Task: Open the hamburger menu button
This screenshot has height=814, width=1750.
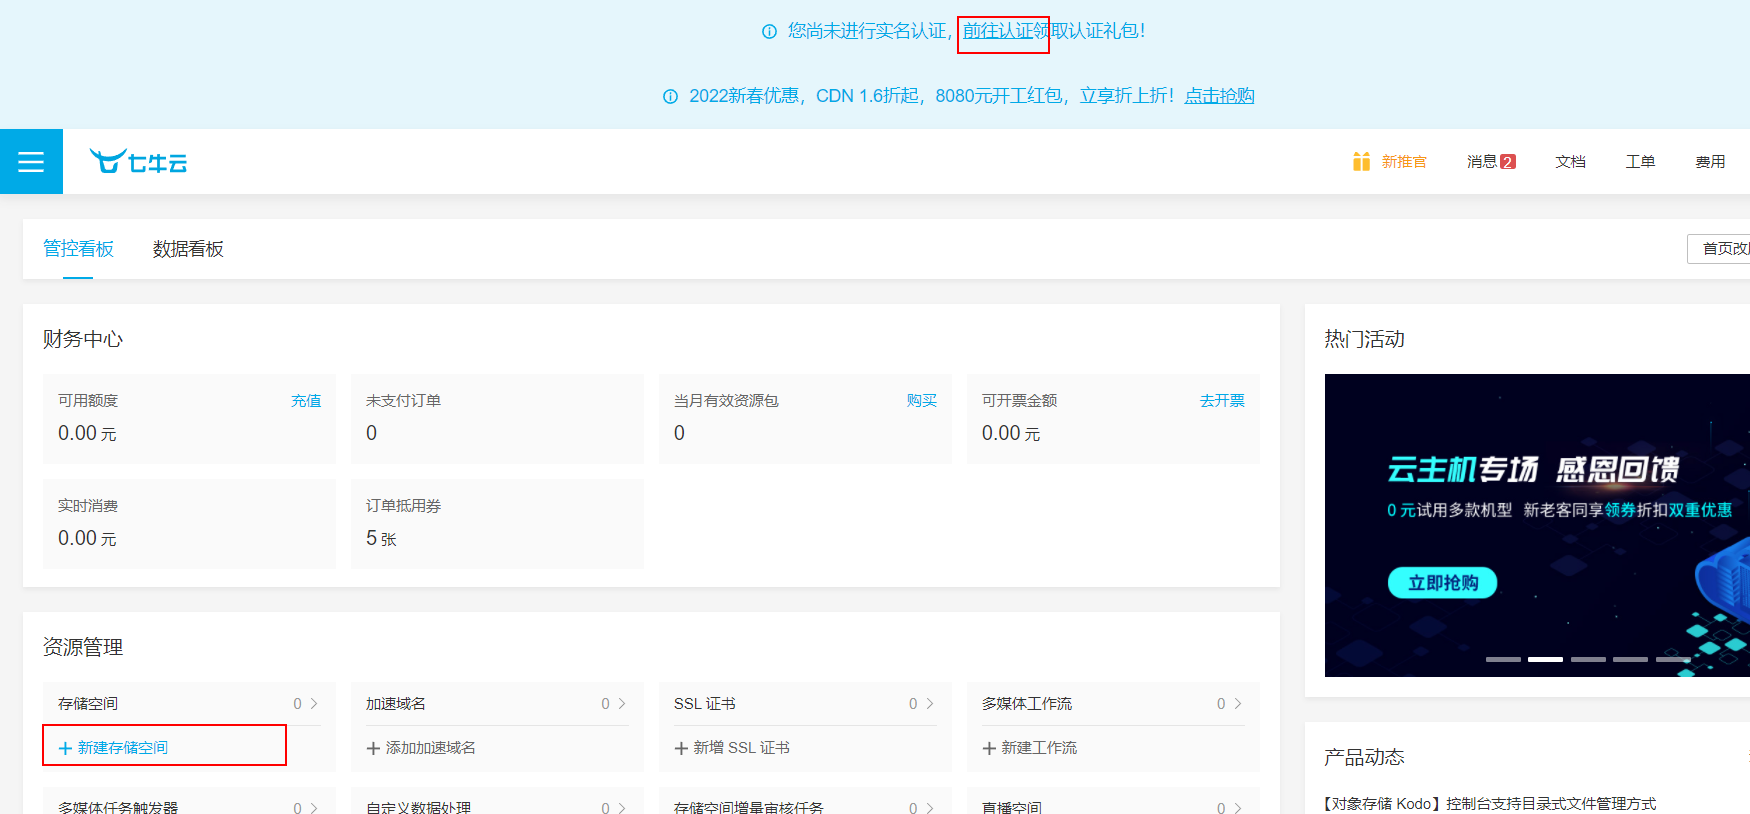Action: click(31, 161)
